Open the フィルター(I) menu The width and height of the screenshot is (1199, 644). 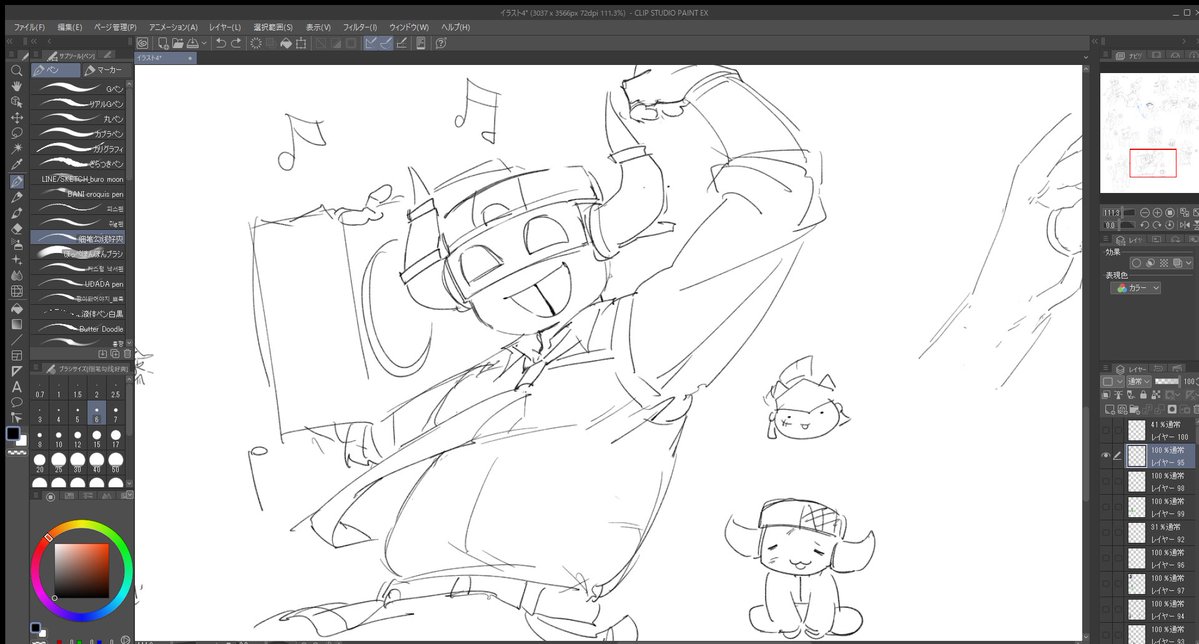click(x=359, y=27)
